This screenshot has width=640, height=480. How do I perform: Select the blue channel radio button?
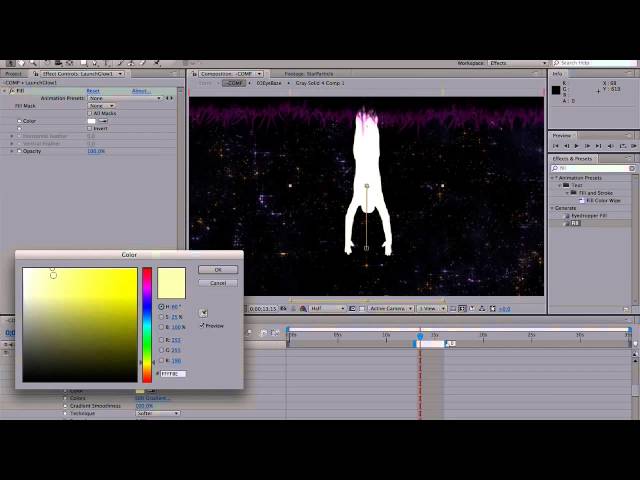pyautogui.click(x=161, y=360)
